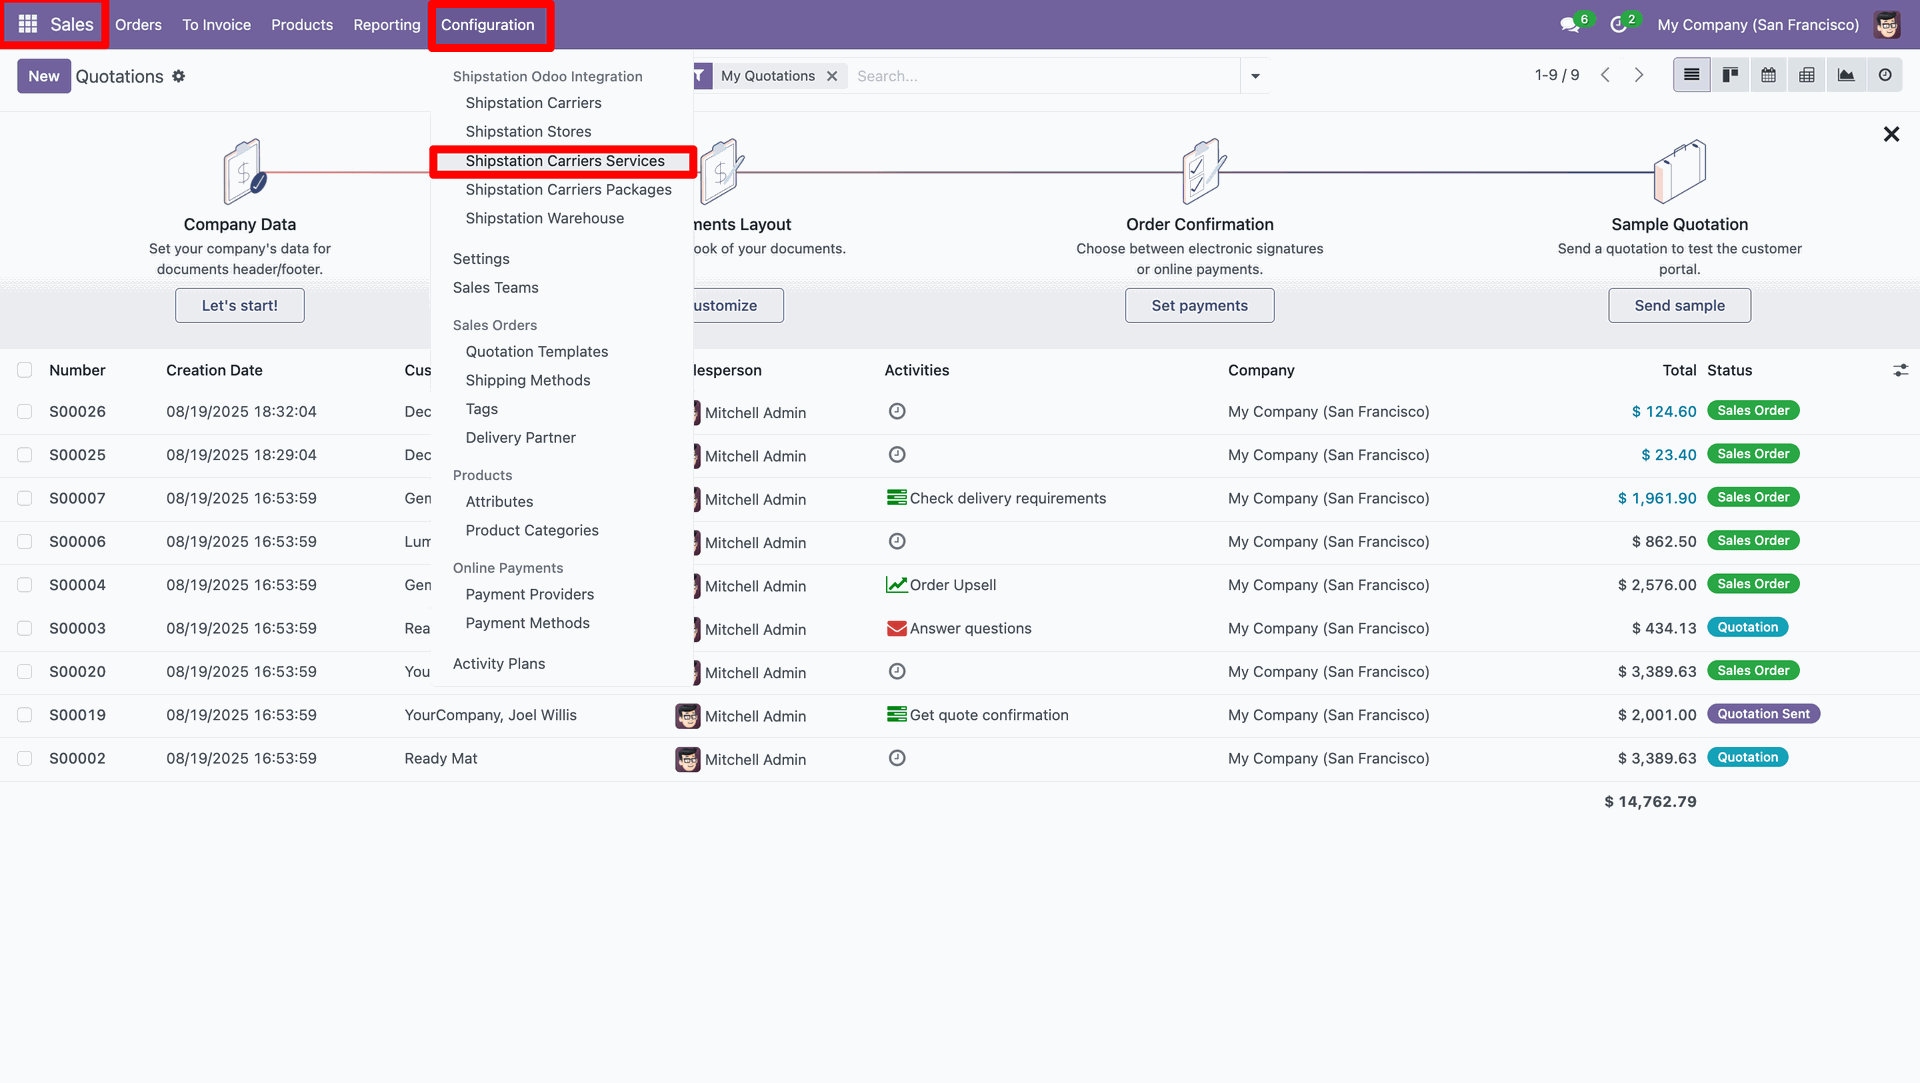
Task: Open the Reporting menu
Action: pyautogui.click(x=386, y=24)
